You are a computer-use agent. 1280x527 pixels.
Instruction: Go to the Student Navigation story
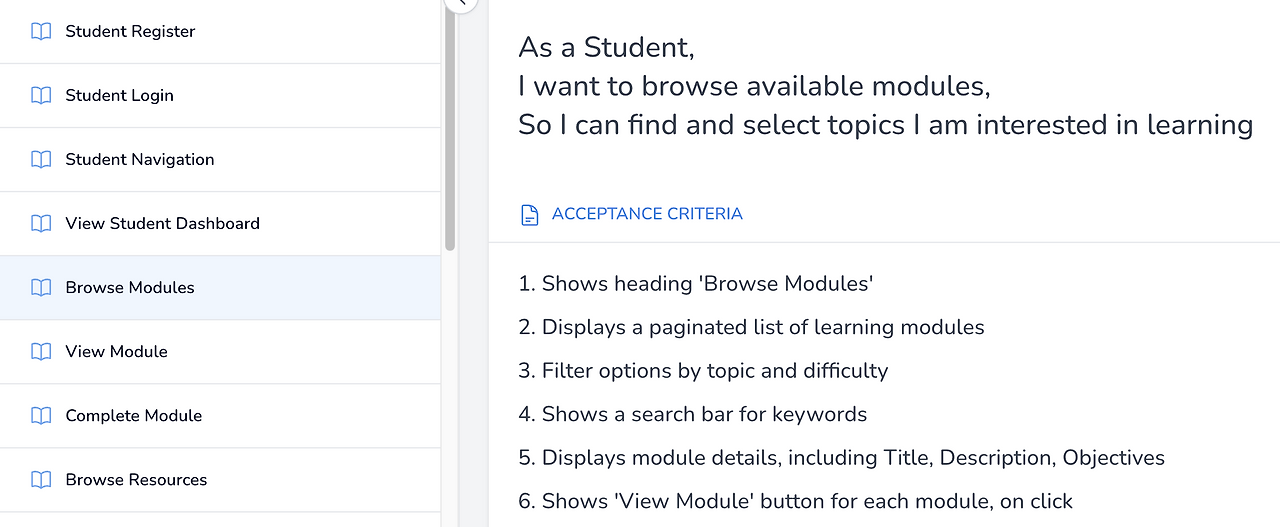pos(139,160)
